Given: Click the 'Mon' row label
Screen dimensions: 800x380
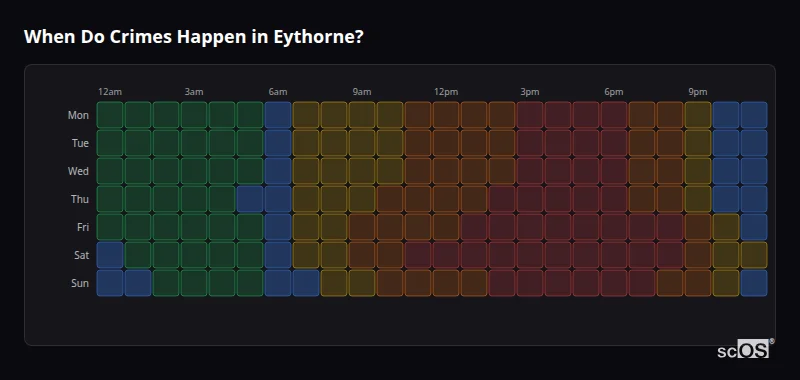Looking at the screenshot, I should [78, 115].
